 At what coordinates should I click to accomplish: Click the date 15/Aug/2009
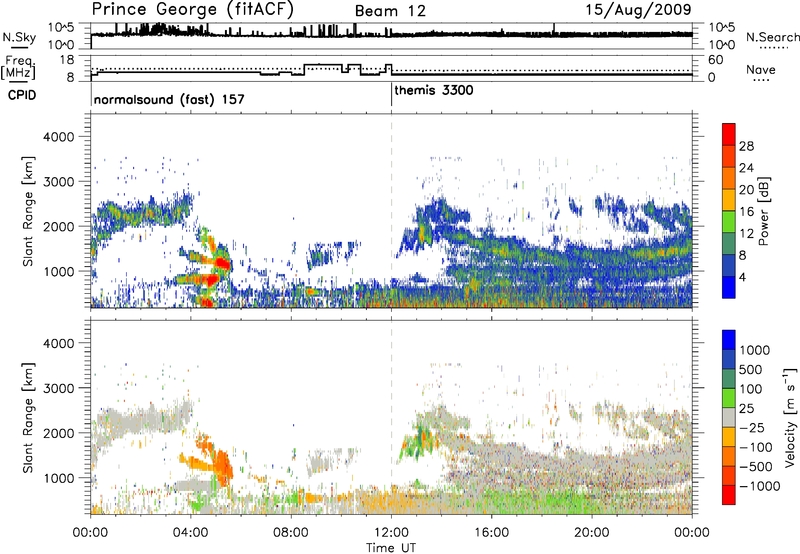tap(639, 9)
